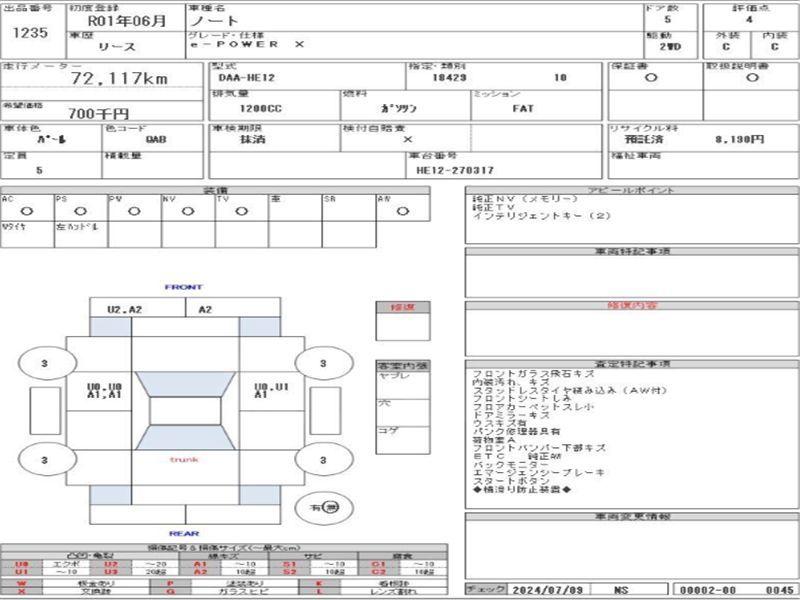The image size is (800, 600).
Task: Select the 外装 exterior grade C
Action: [x=726, y=46]
